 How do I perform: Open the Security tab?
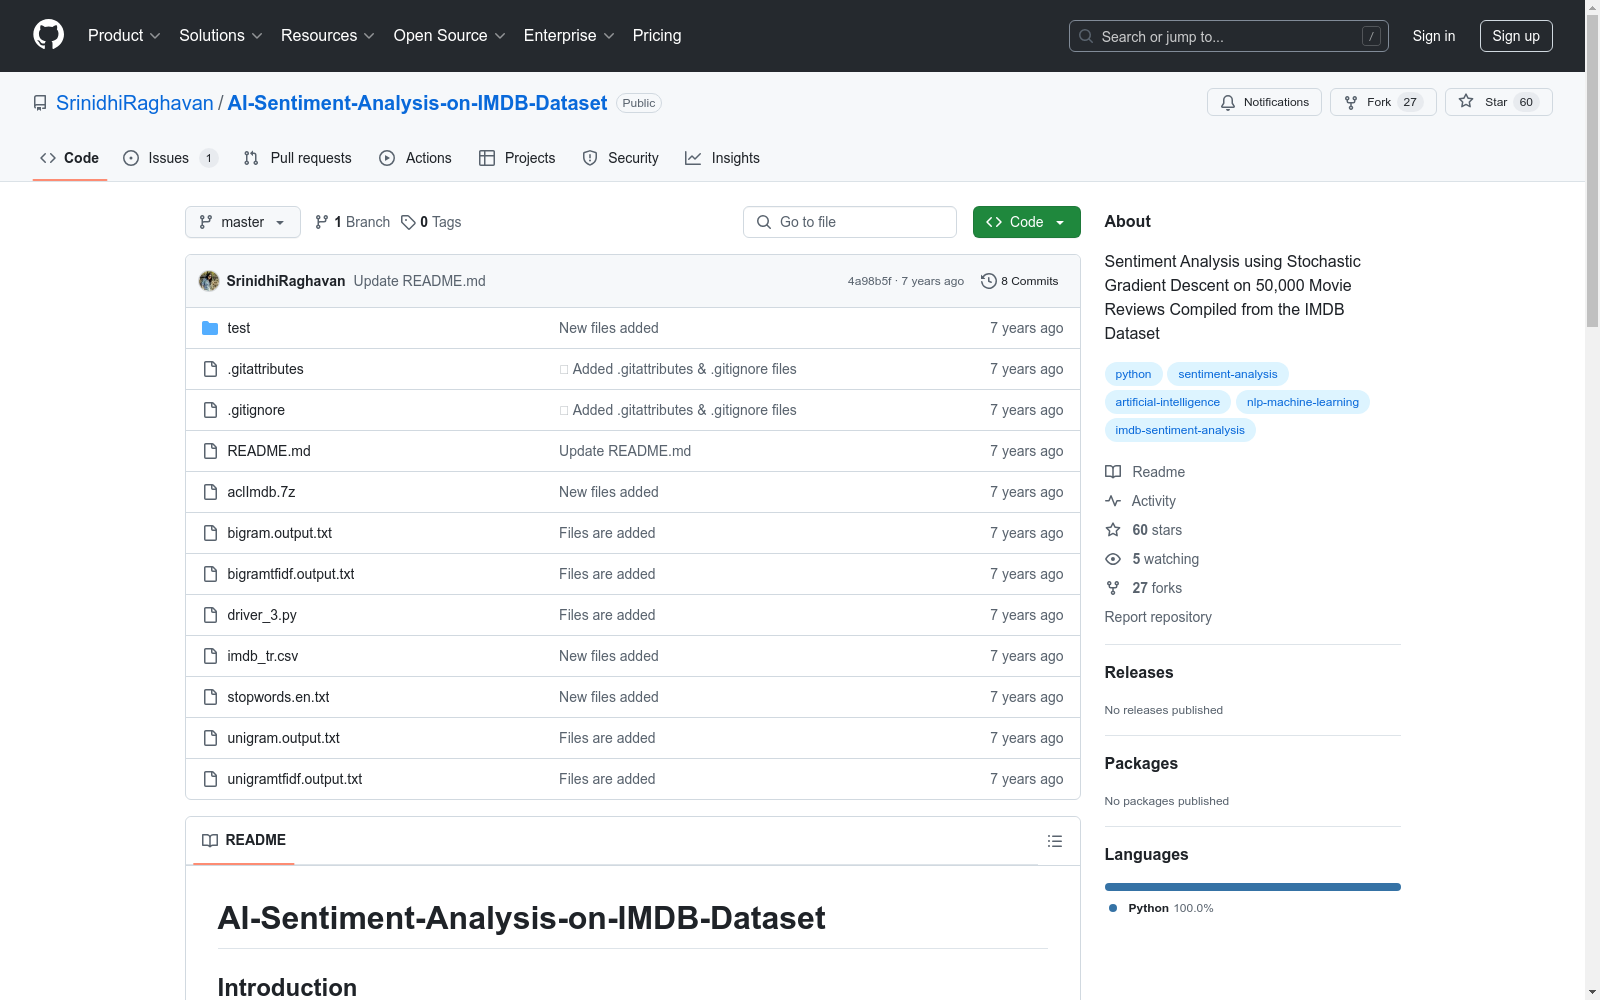pyautogui.click(x=620, y=158)
